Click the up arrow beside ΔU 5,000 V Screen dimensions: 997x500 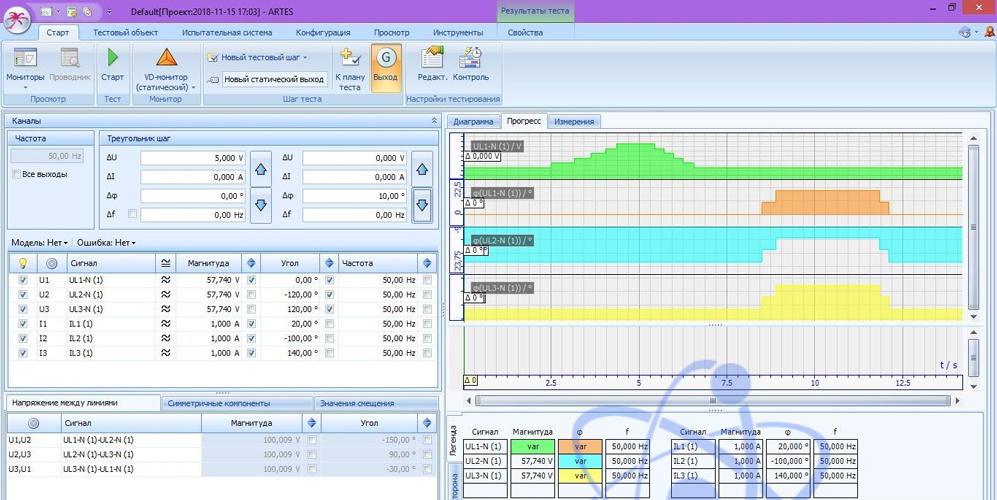pos(260,168)
